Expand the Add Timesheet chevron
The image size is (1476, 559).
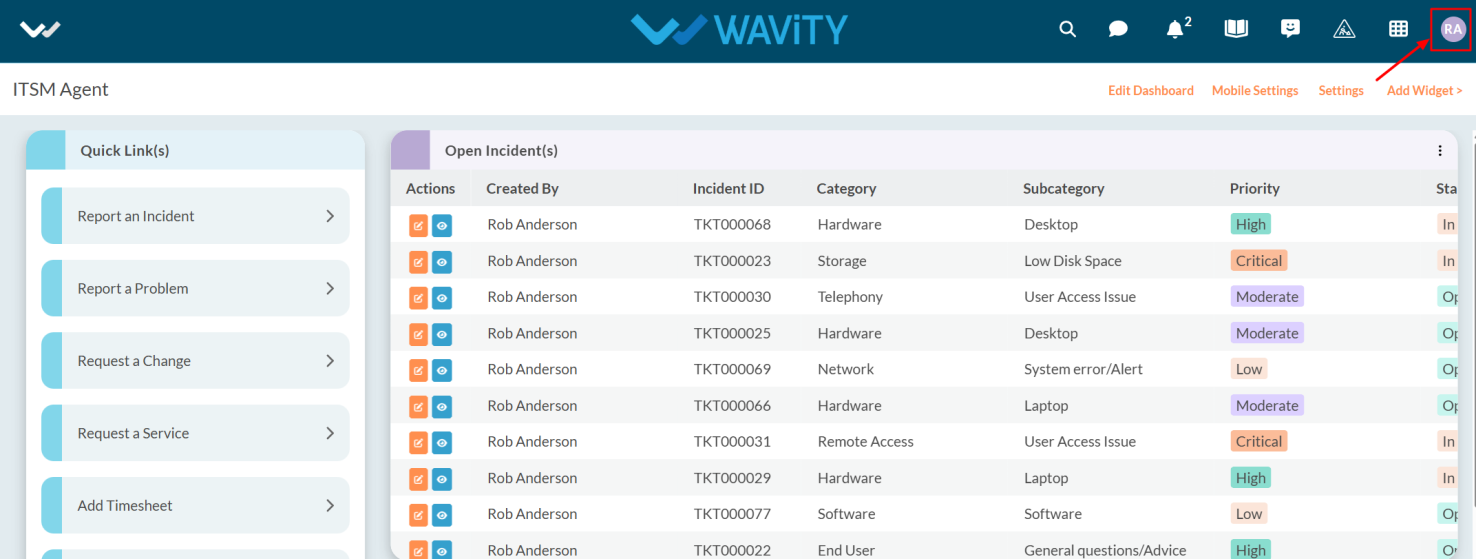[330, 506]
